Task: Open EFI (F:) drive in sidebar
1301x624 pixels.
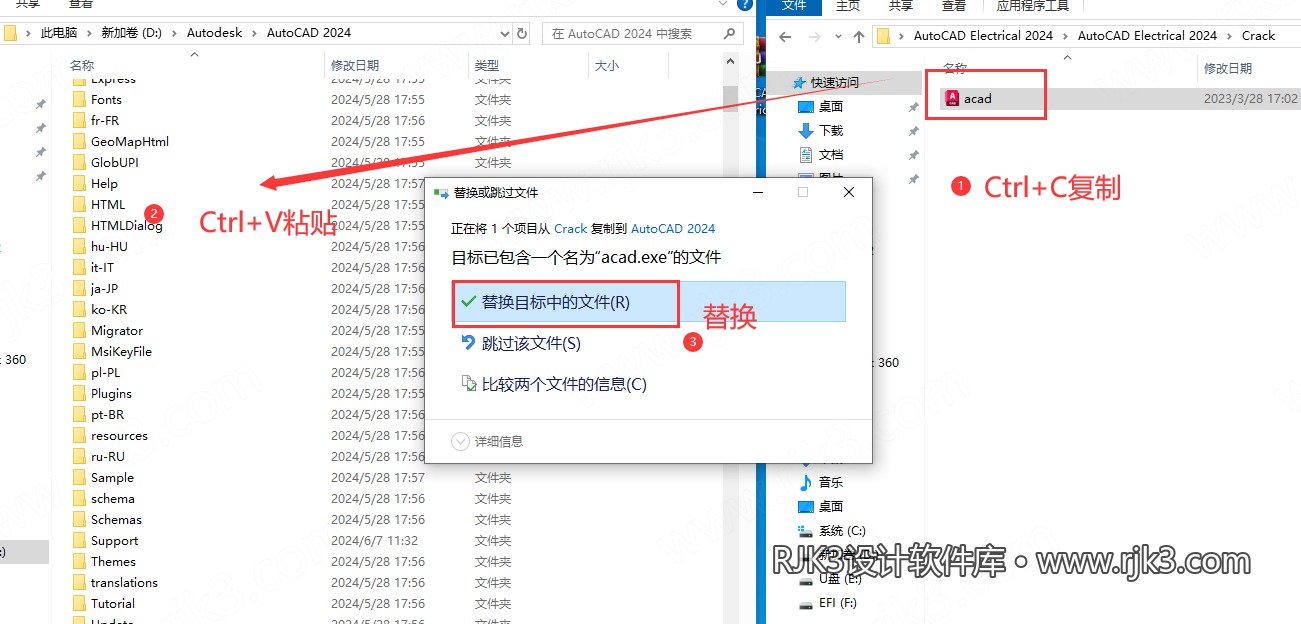Action: pos(838,603)
